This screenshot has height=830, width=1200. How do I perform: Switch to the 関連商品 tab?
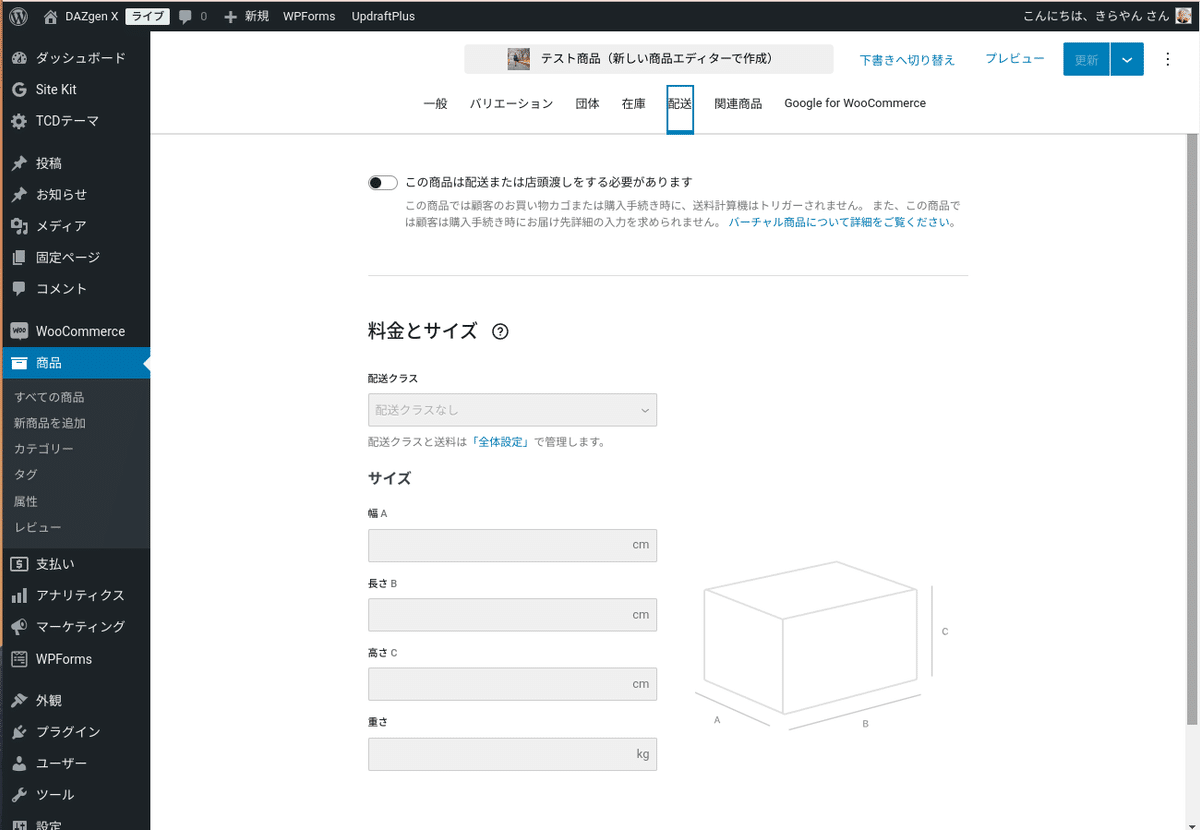[738, 104]
